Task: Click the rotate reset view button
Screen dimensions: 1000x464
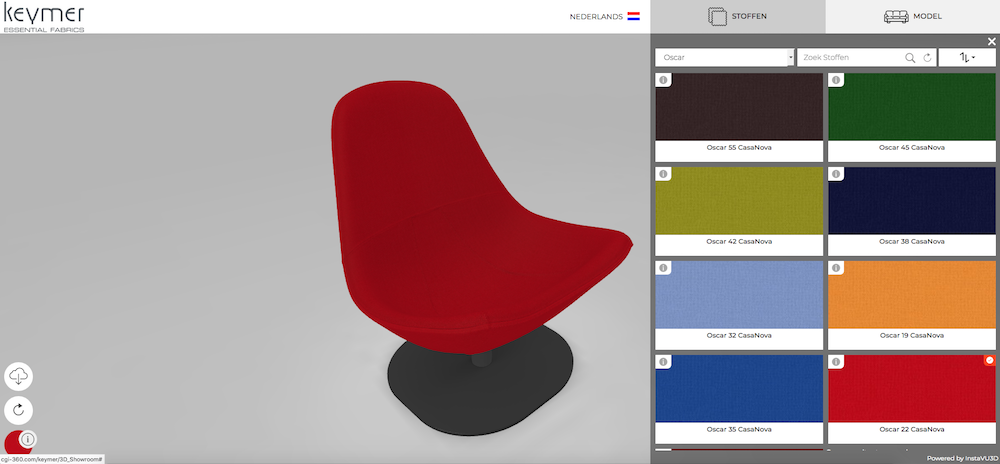Action: [18, 409]
